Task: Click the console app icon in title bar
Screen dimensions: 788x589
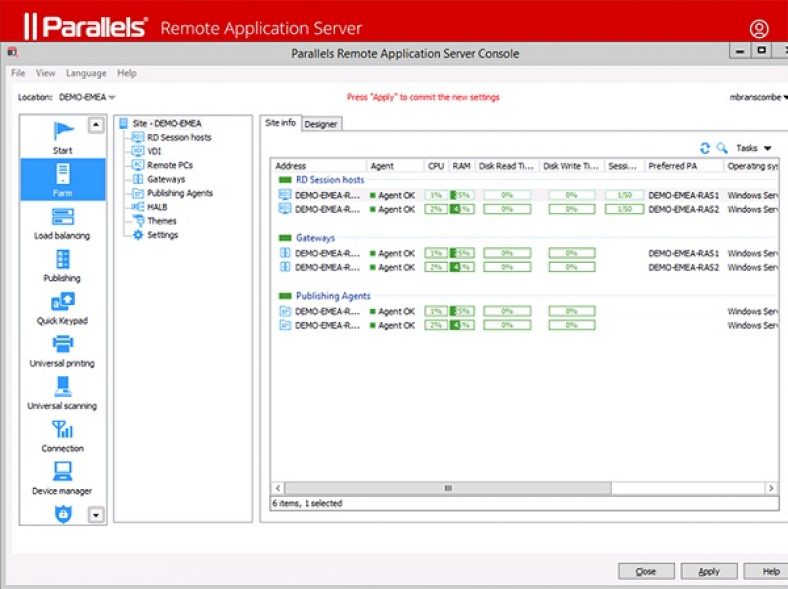Action: (13, 52)
